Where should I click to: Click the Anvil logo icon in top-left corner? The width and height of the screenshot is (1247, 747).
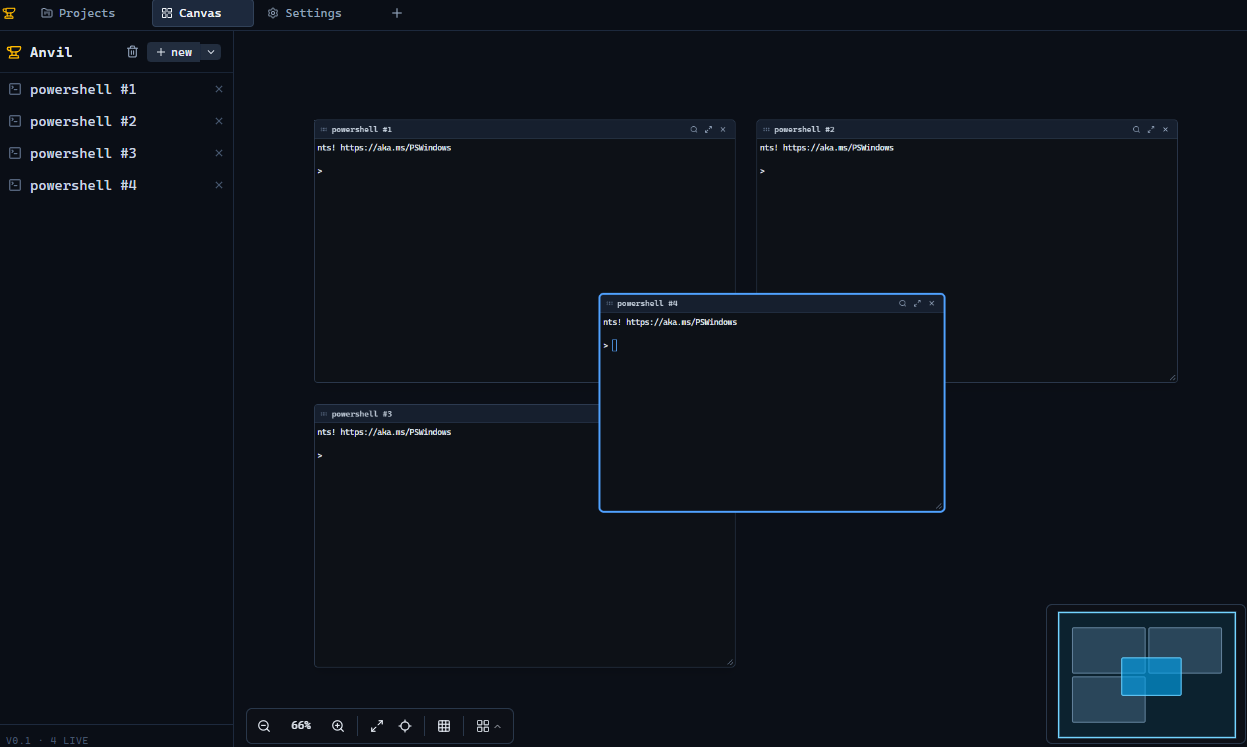coord(9,13)
